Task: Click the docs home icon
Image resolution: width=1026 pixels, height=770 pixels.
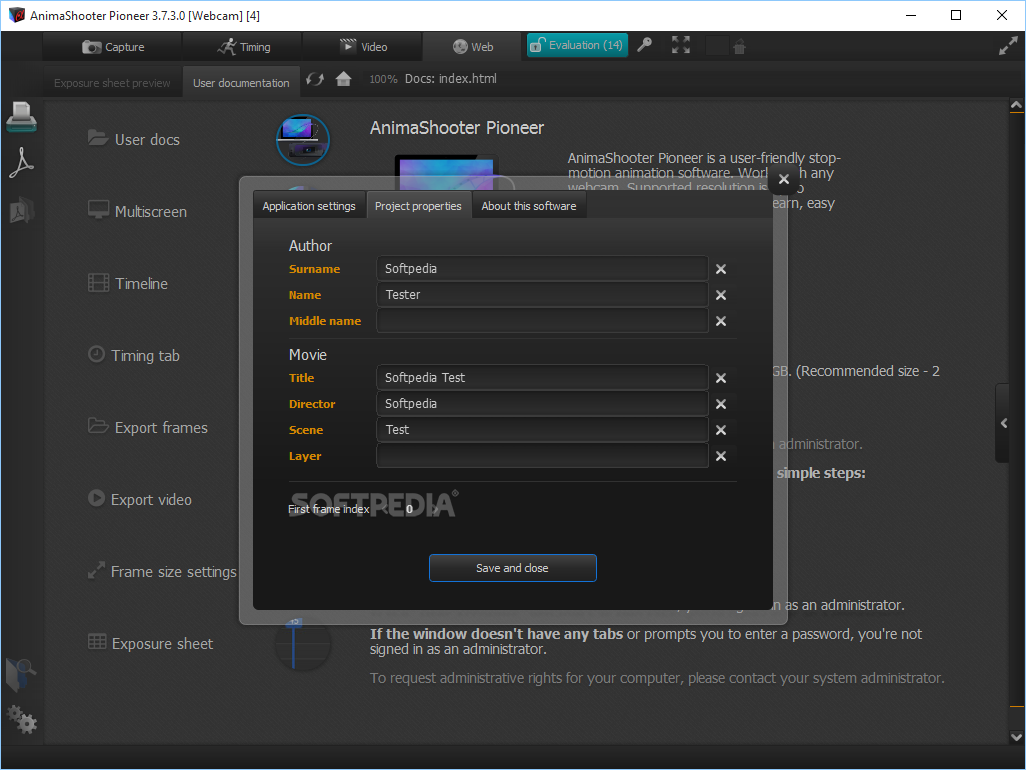Action: pos(344,79)
